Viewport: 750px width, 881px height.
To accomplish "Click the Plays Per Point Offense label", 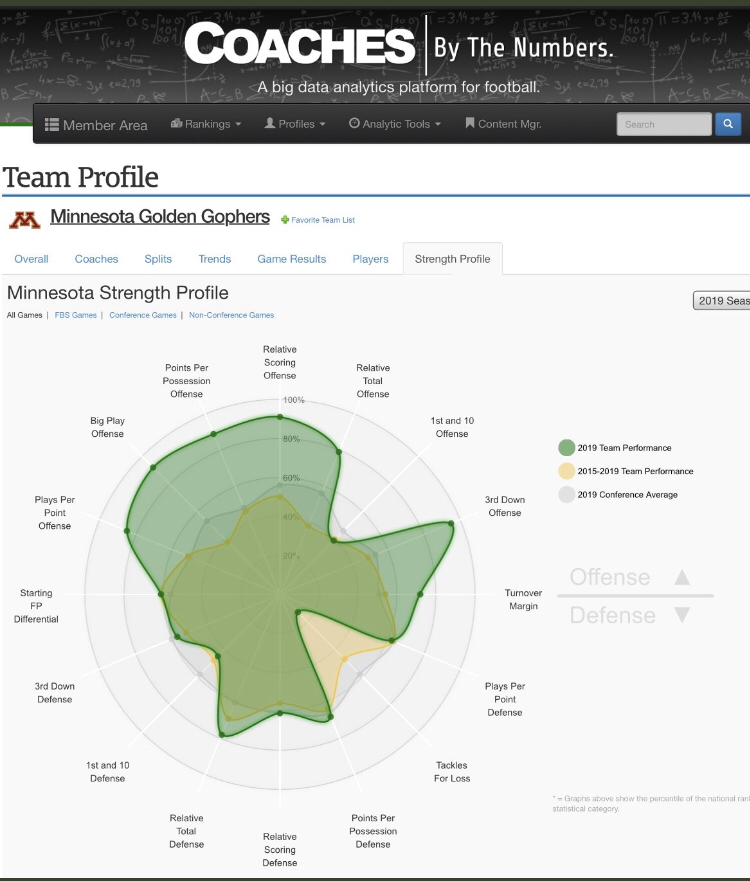I will pyautogui.click(x=54, y=512).
